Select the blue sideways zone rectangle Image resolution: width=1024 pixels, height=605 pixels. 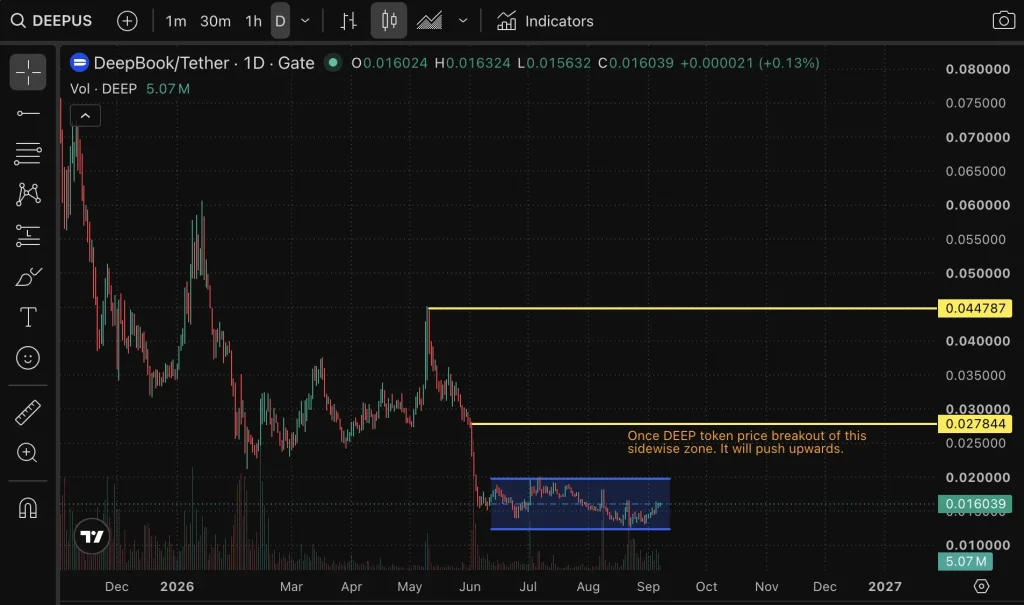click(x=580, y=504)
